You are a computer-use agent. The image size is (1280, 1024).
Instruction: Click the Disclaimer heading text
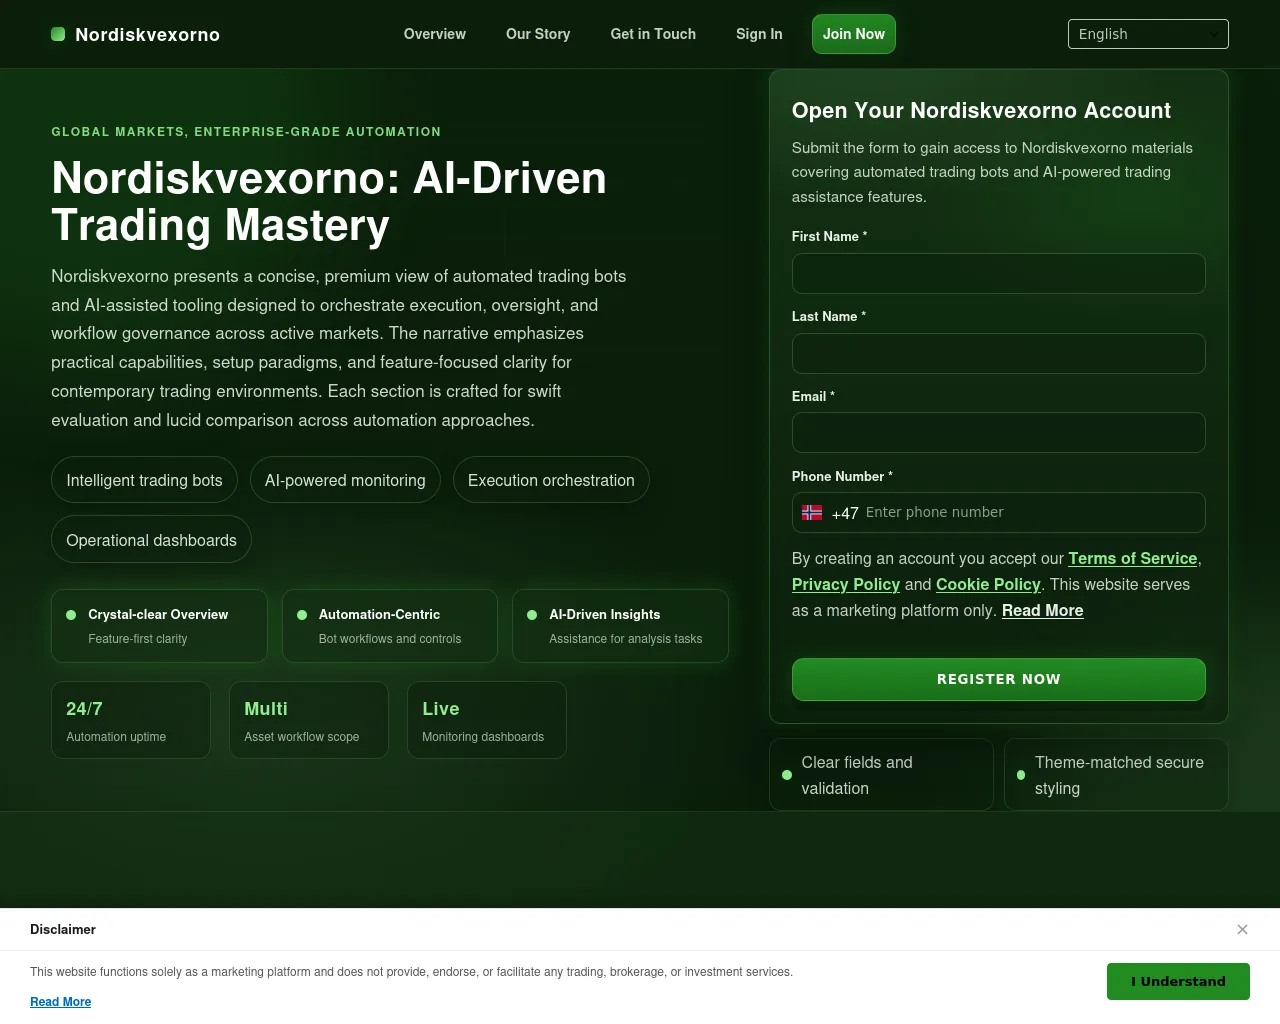click(x=63, y=929)
